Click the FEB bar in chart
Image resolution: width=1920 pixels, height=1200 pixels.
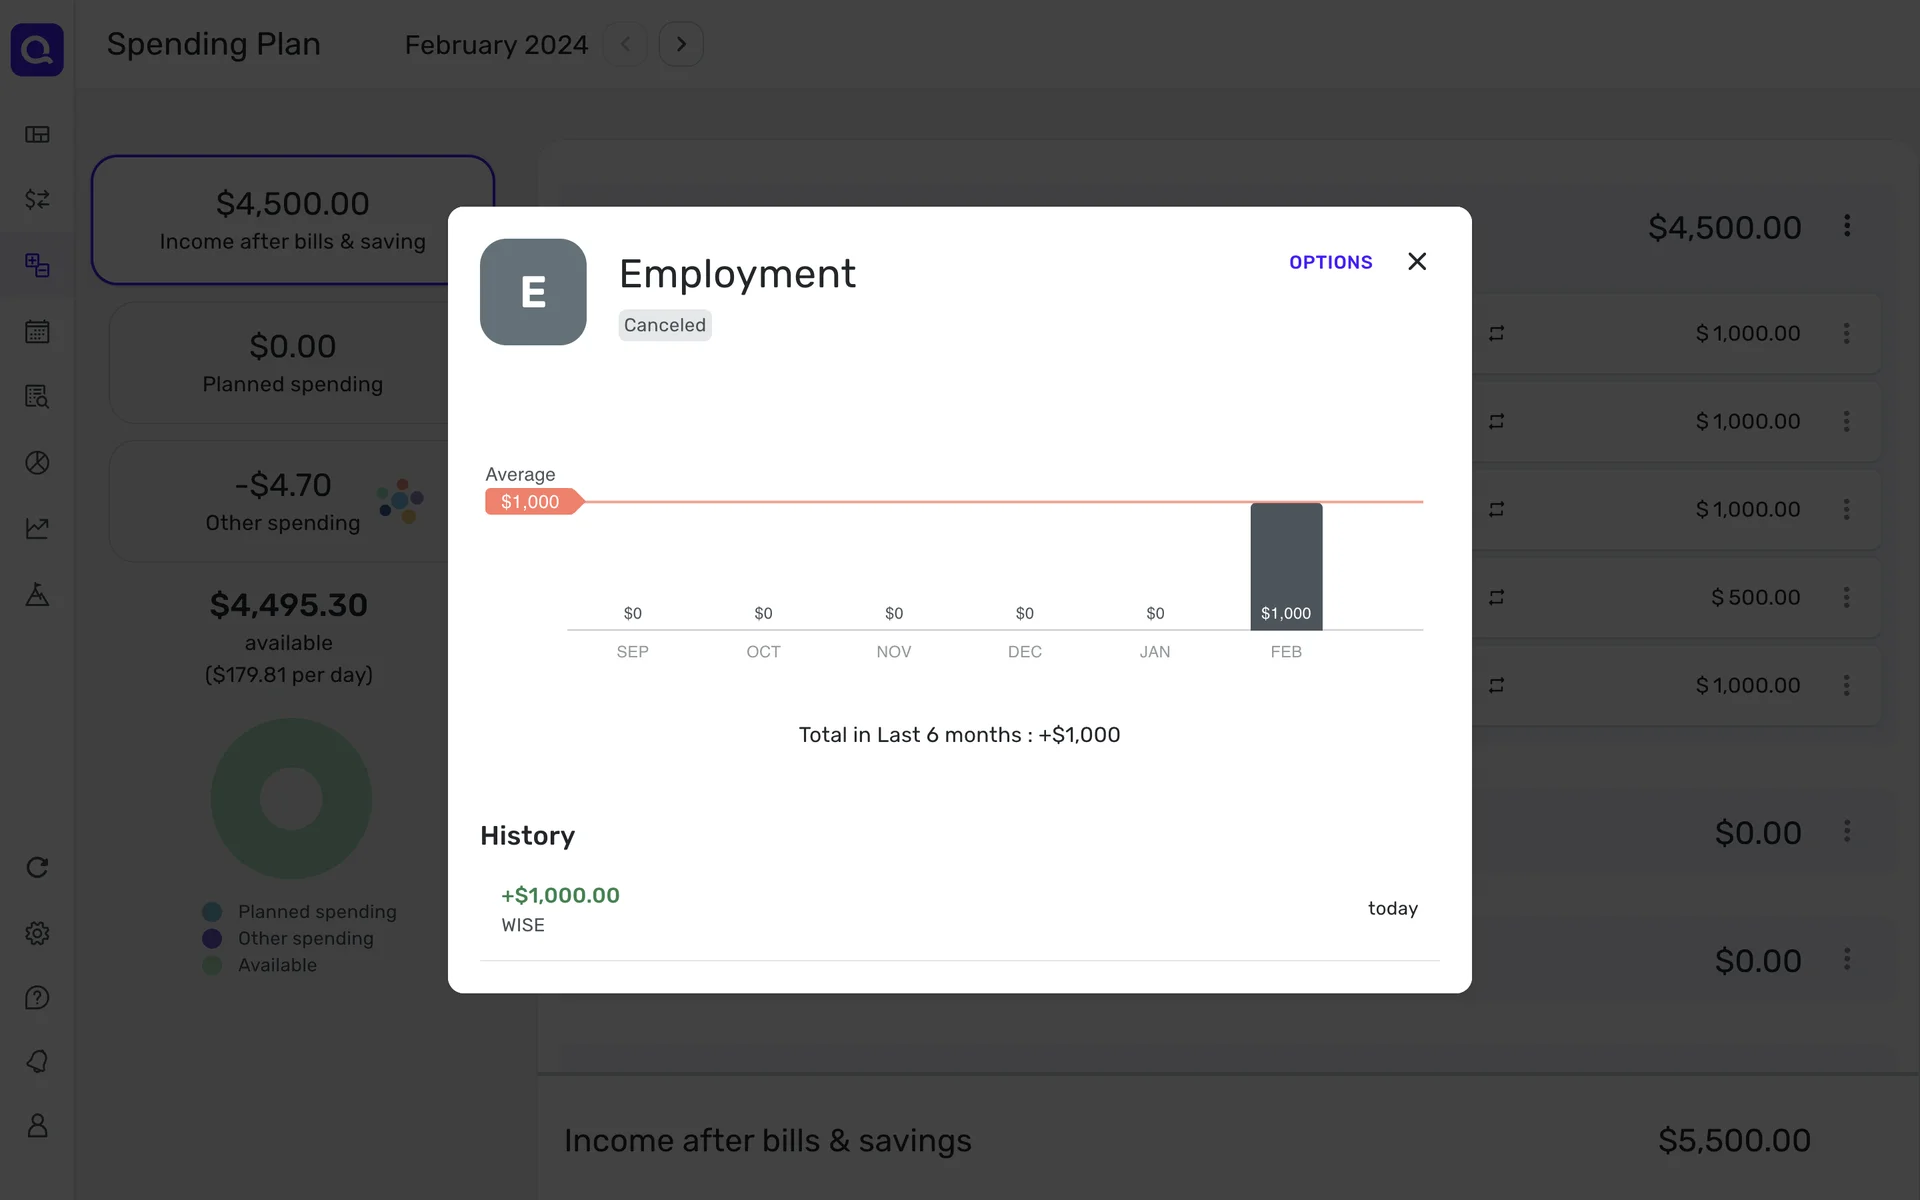[1286, 566]
